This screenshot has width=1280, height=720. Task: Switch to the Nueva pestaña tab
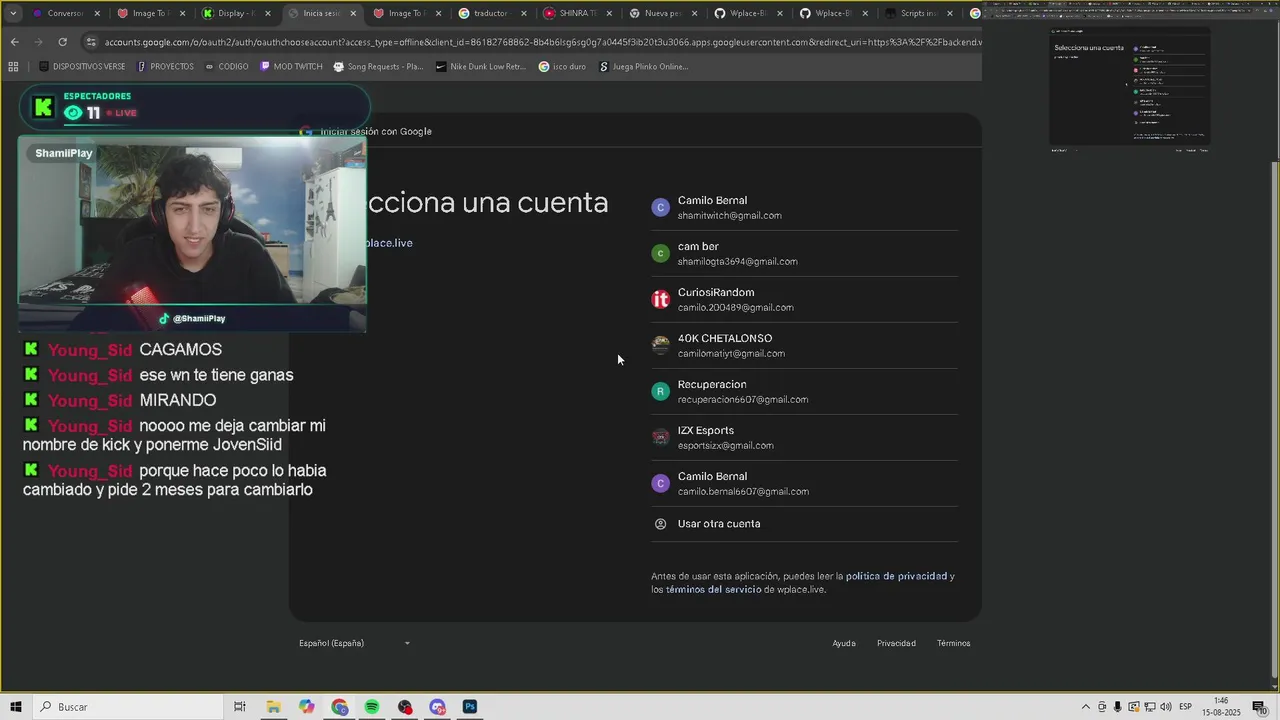coord(662,14)
